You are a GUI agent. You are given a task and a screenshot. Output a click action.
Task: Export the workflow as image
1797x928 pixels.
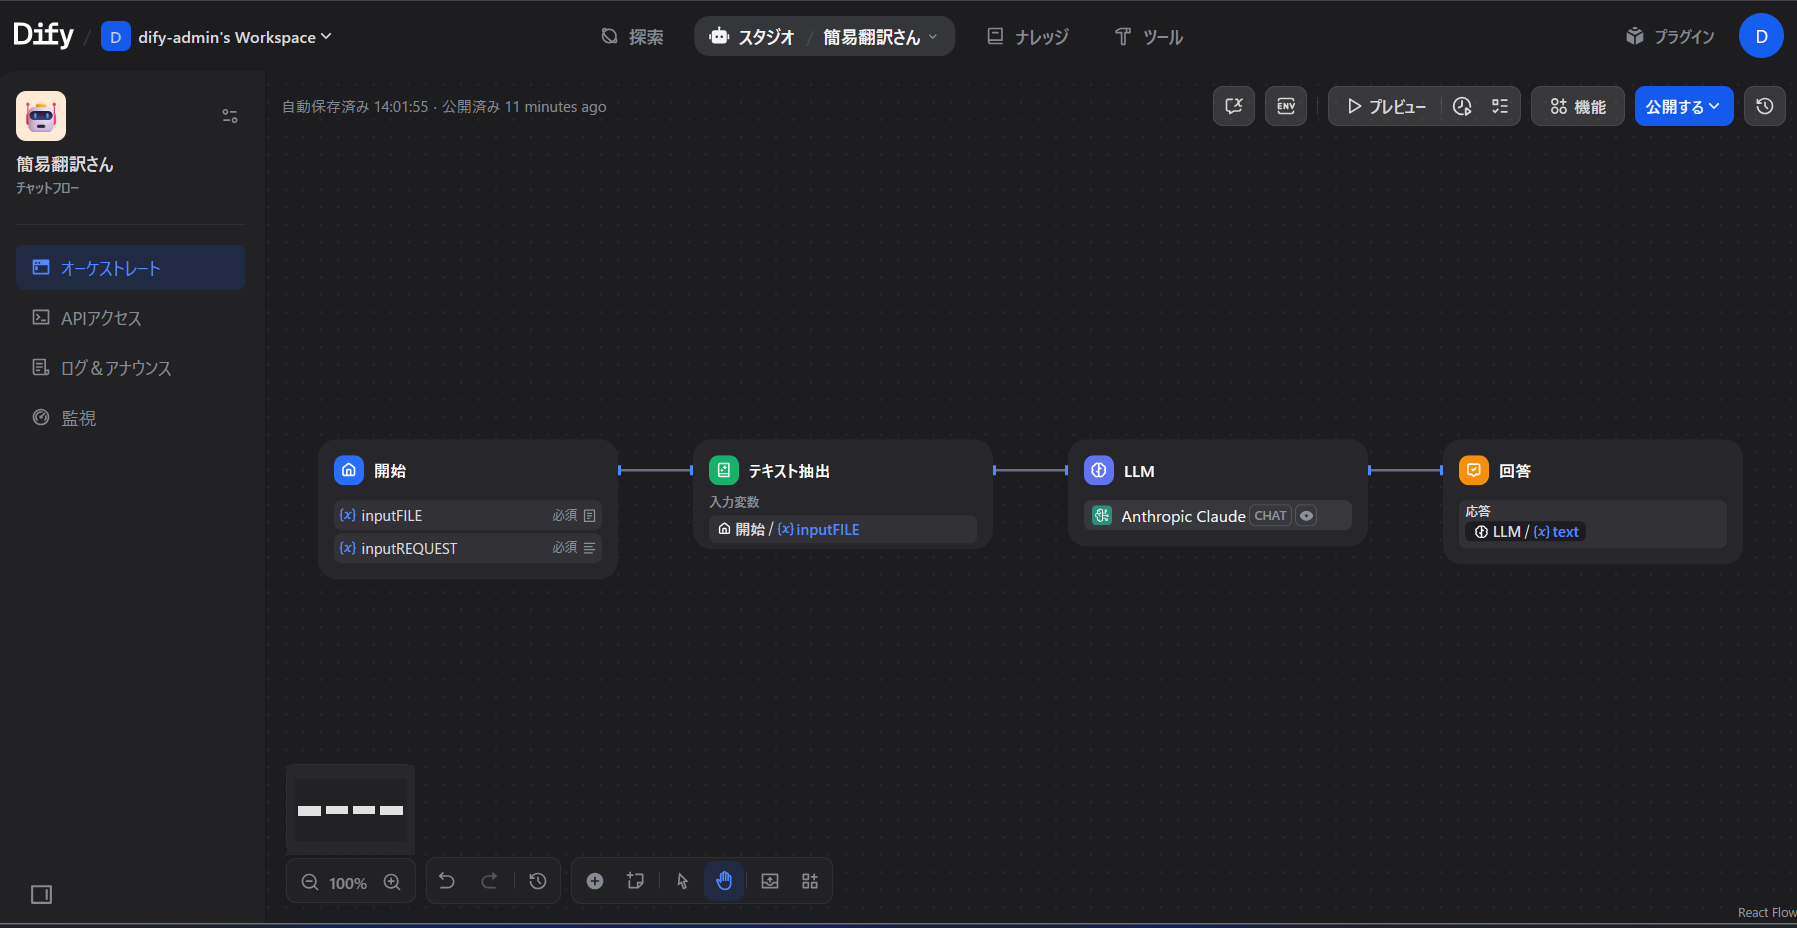pos(770,881)
